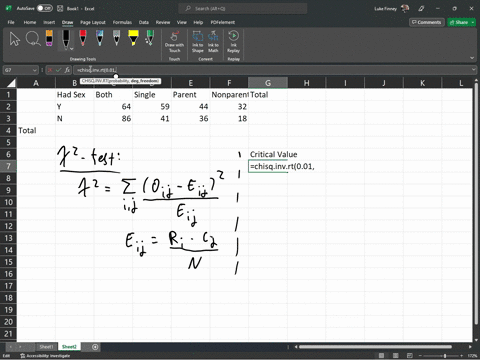The width and height of the screenshot is (480, 360).
Task: Pick the Eraser tool
Action: pyautogui.click(x=49, y=38)
